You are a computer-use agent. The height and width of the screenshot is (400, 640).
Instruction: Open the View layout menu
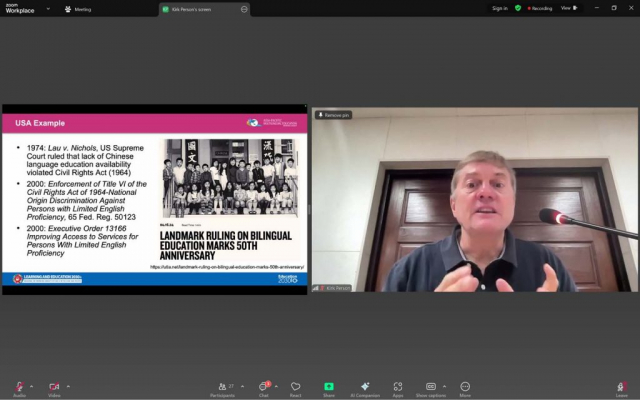pos(567,8)
